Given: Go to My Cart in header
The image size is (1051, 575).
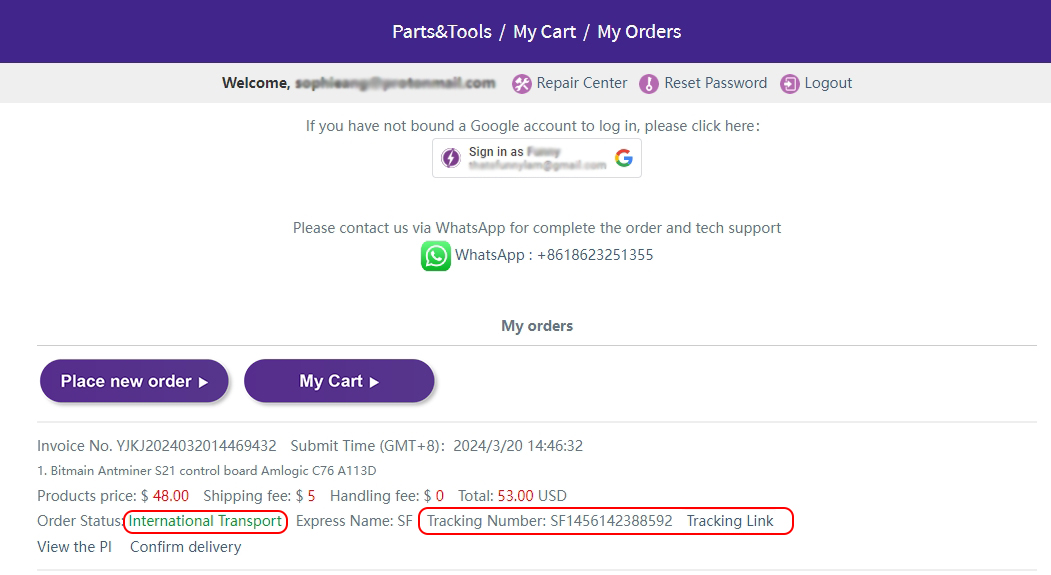Looking at the screenshot, I should (545, 32).
